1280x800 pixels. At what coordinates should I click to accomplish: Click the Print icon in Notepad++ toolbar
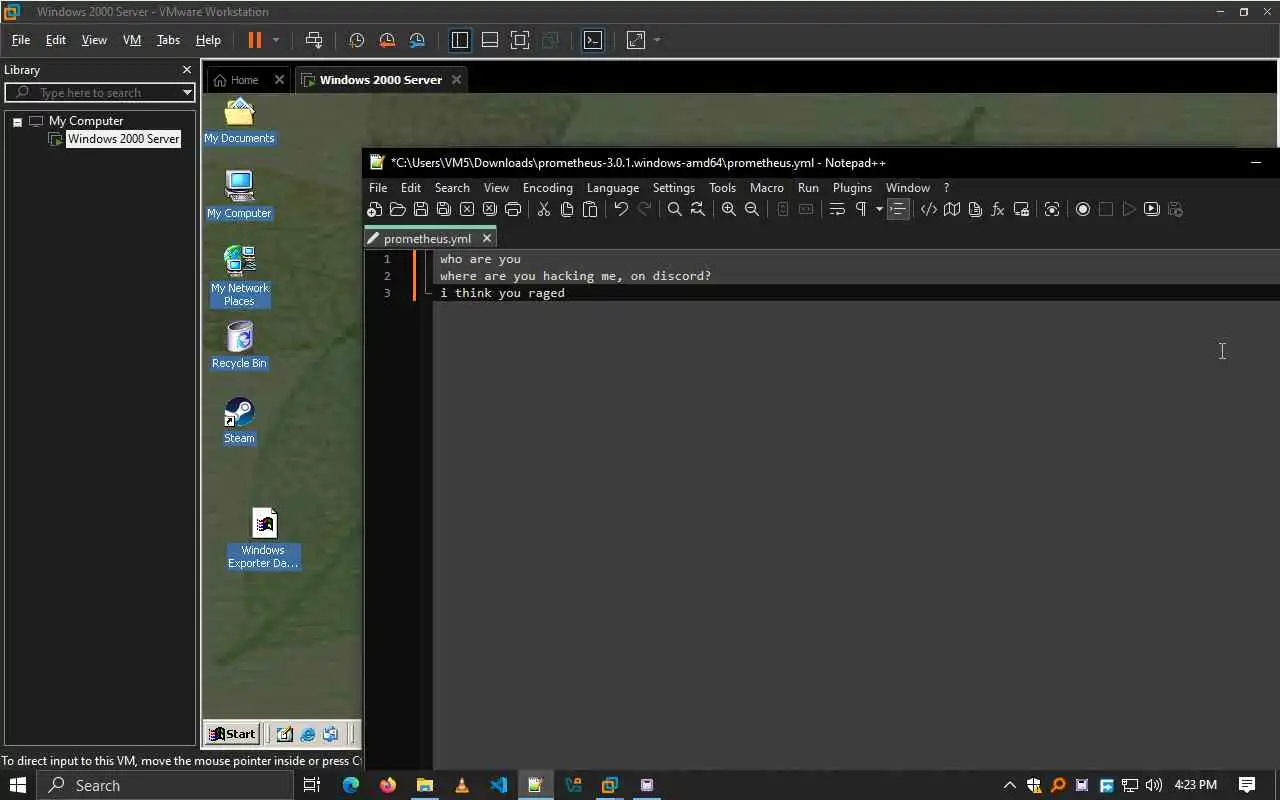513,209
